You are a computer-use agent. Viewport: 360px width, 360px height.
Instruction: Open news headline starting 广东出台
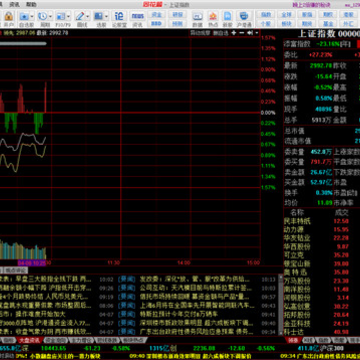tap(197, 331)
